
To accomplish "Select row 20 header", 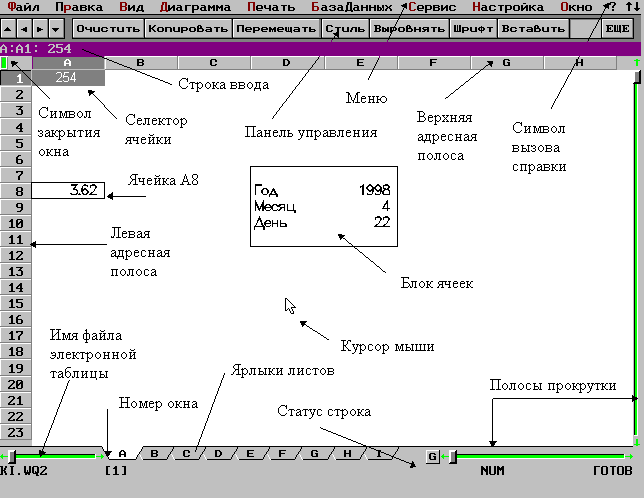I will pos(16,384).
